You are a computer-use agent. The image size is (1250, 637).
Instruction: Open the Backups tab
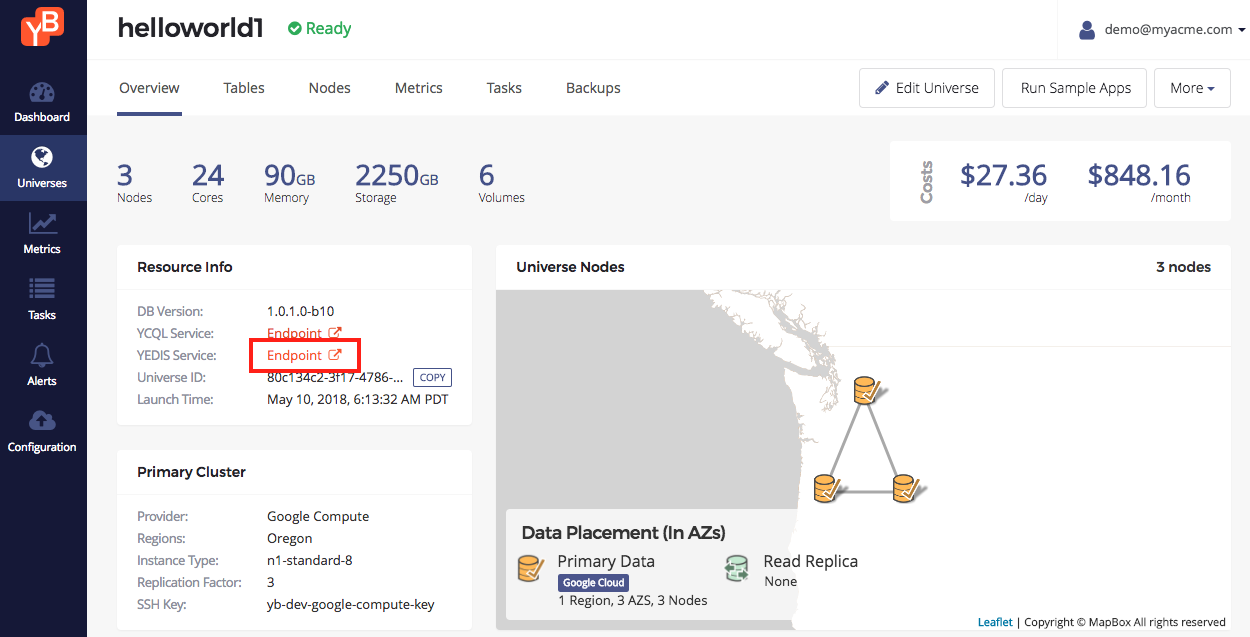[x=593, y=88]
